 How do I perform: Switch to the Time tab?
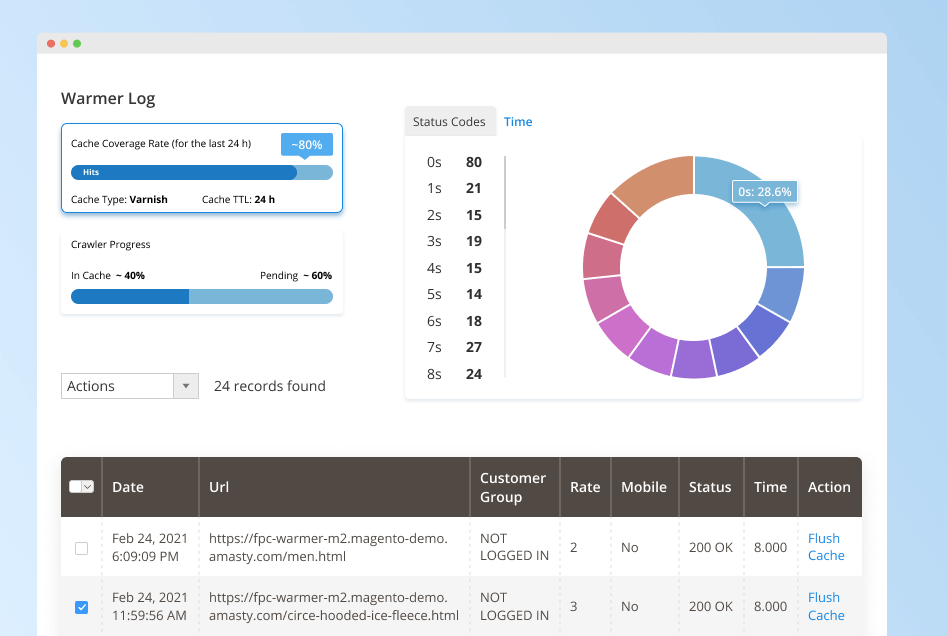[x=518, y=122]
